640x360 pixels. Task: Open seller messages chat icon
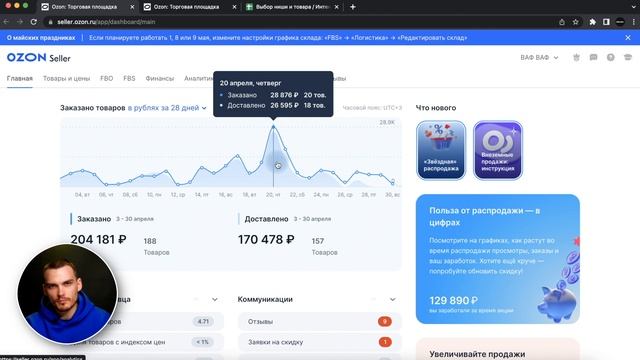click(593, 58)
